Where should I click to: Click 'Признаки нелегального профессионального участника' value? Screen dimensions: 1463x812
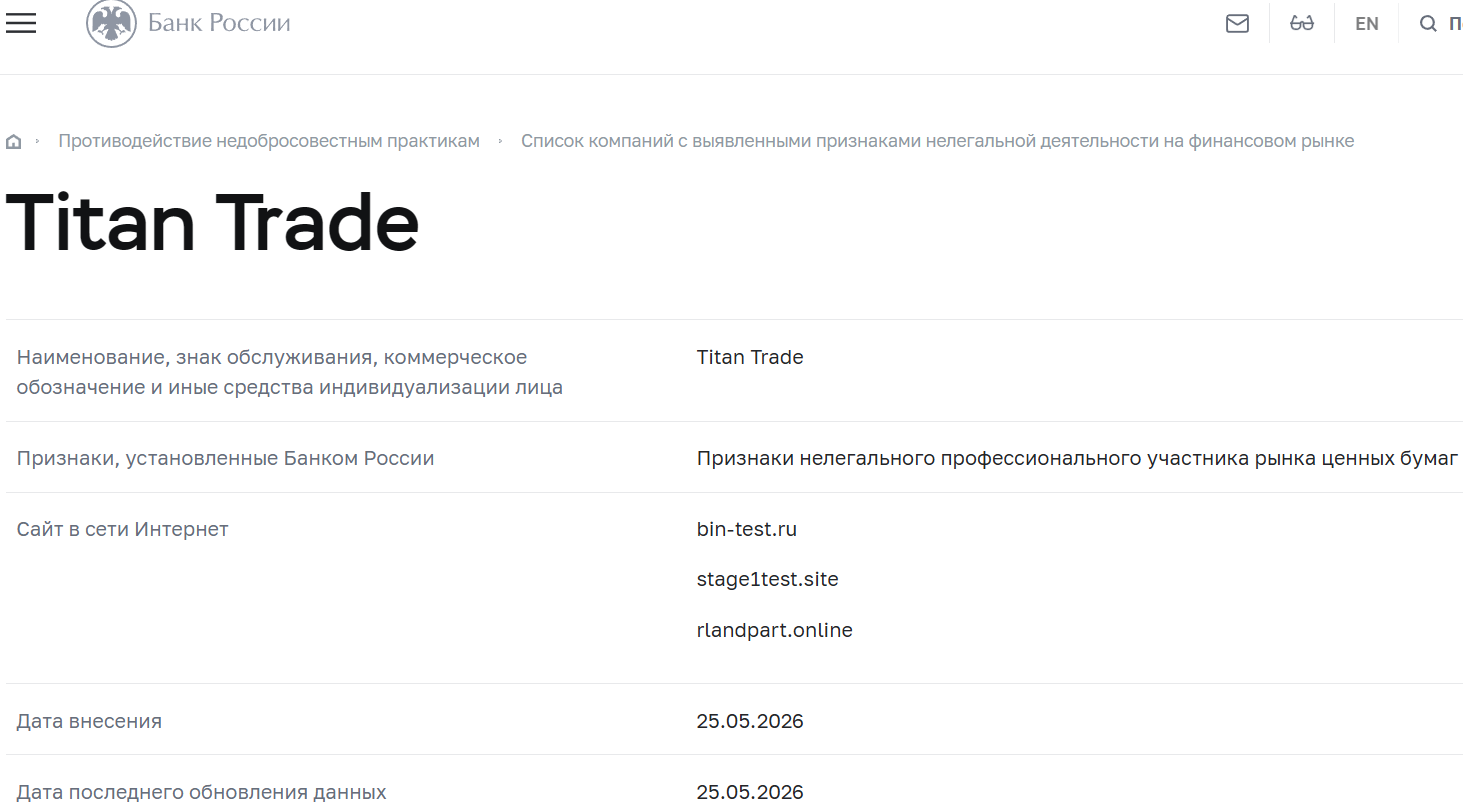tap(1077, 459)
